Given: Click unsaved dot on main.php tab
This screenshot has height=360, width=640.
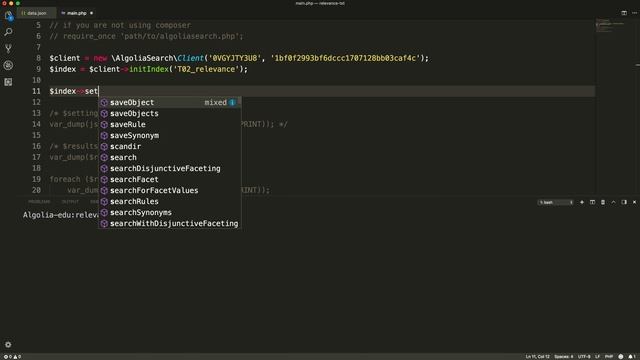Looking at the screenshot, I should click(x=91, y=13).
